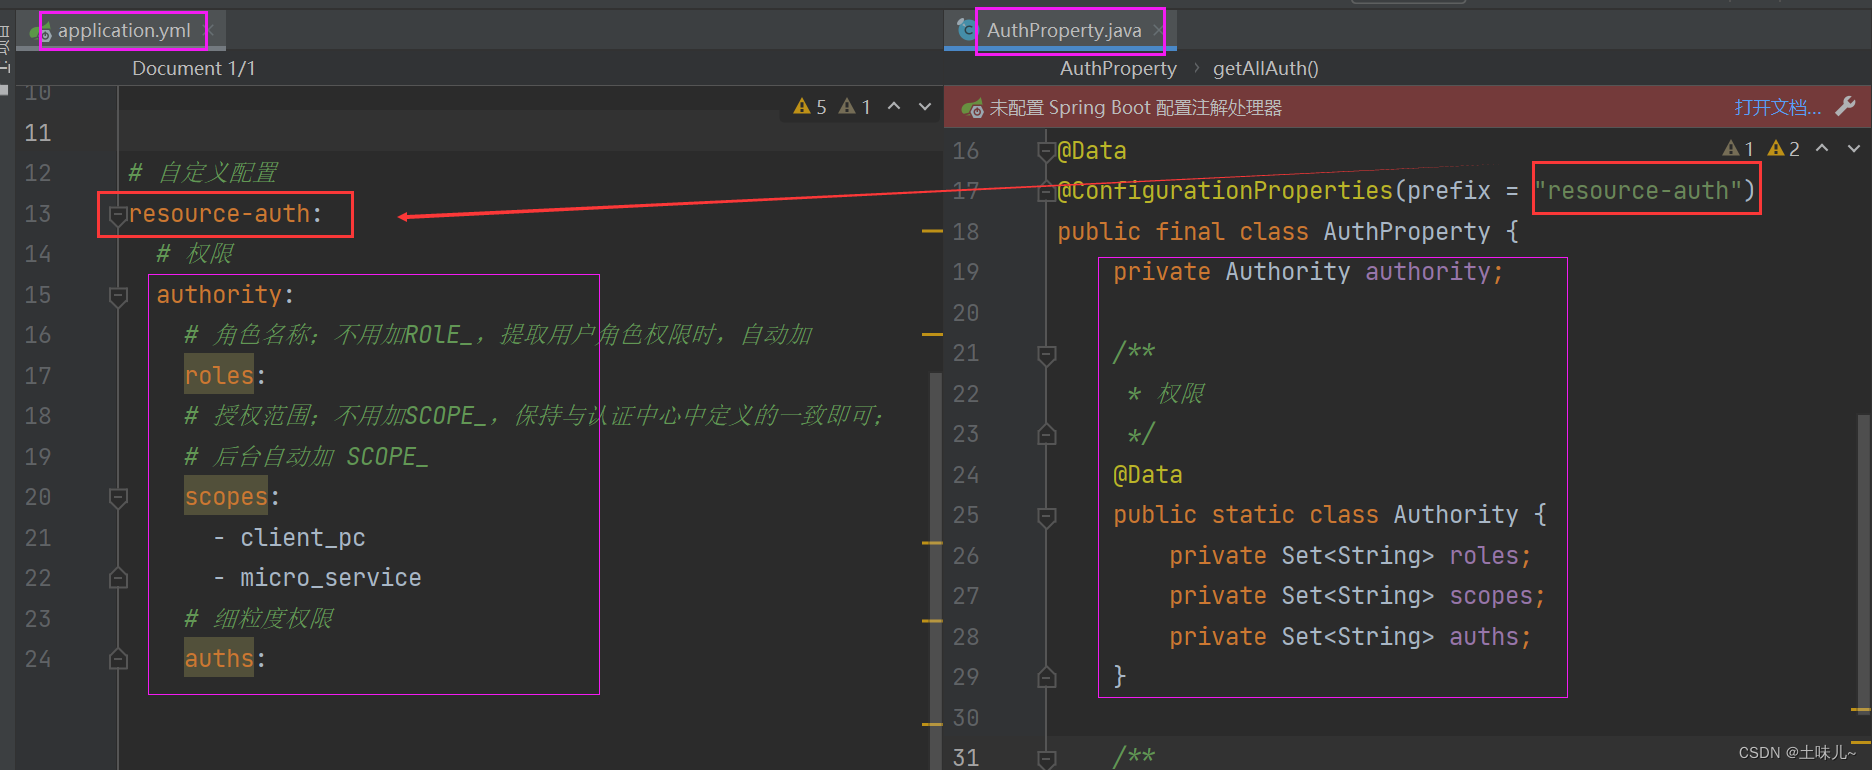This screenshot has height=770, width=1872.
Task: Click the micro_service list entry
Action: [331, 578]
